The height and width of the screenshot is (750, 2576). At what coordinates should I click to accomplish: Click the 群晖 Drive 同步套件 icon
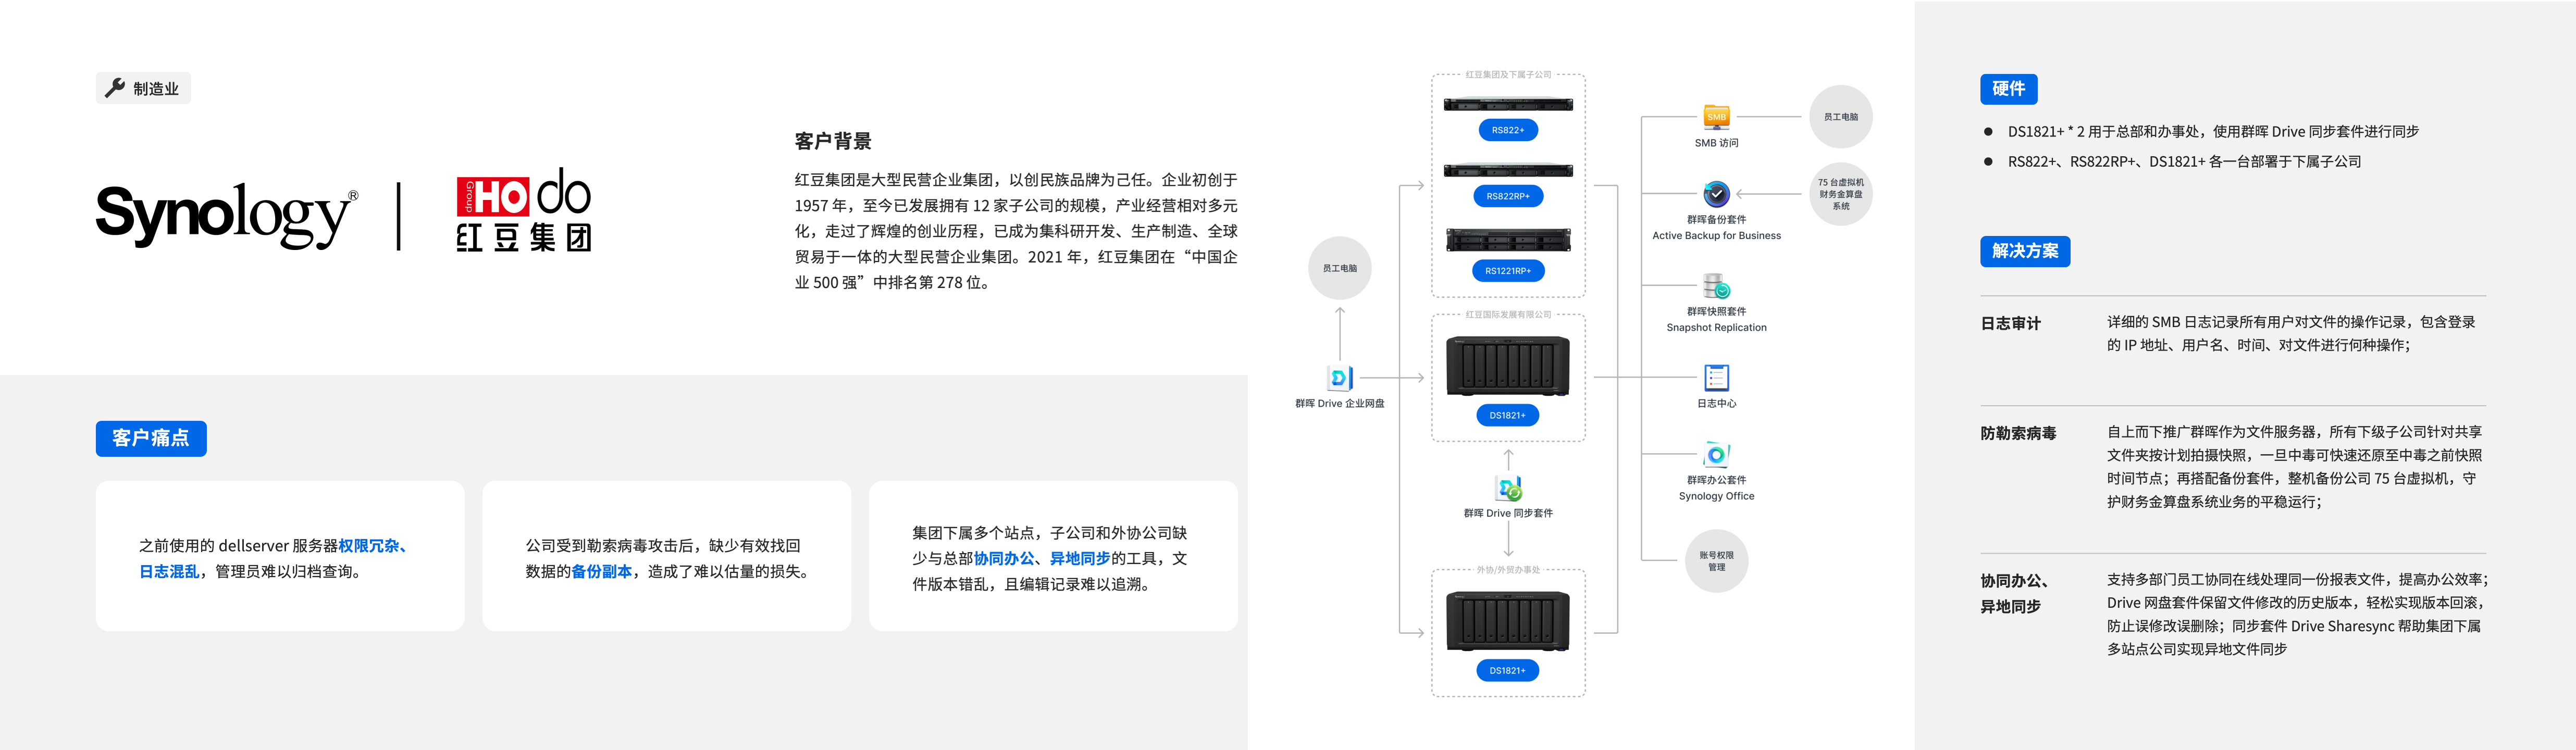click(1508, 488)
